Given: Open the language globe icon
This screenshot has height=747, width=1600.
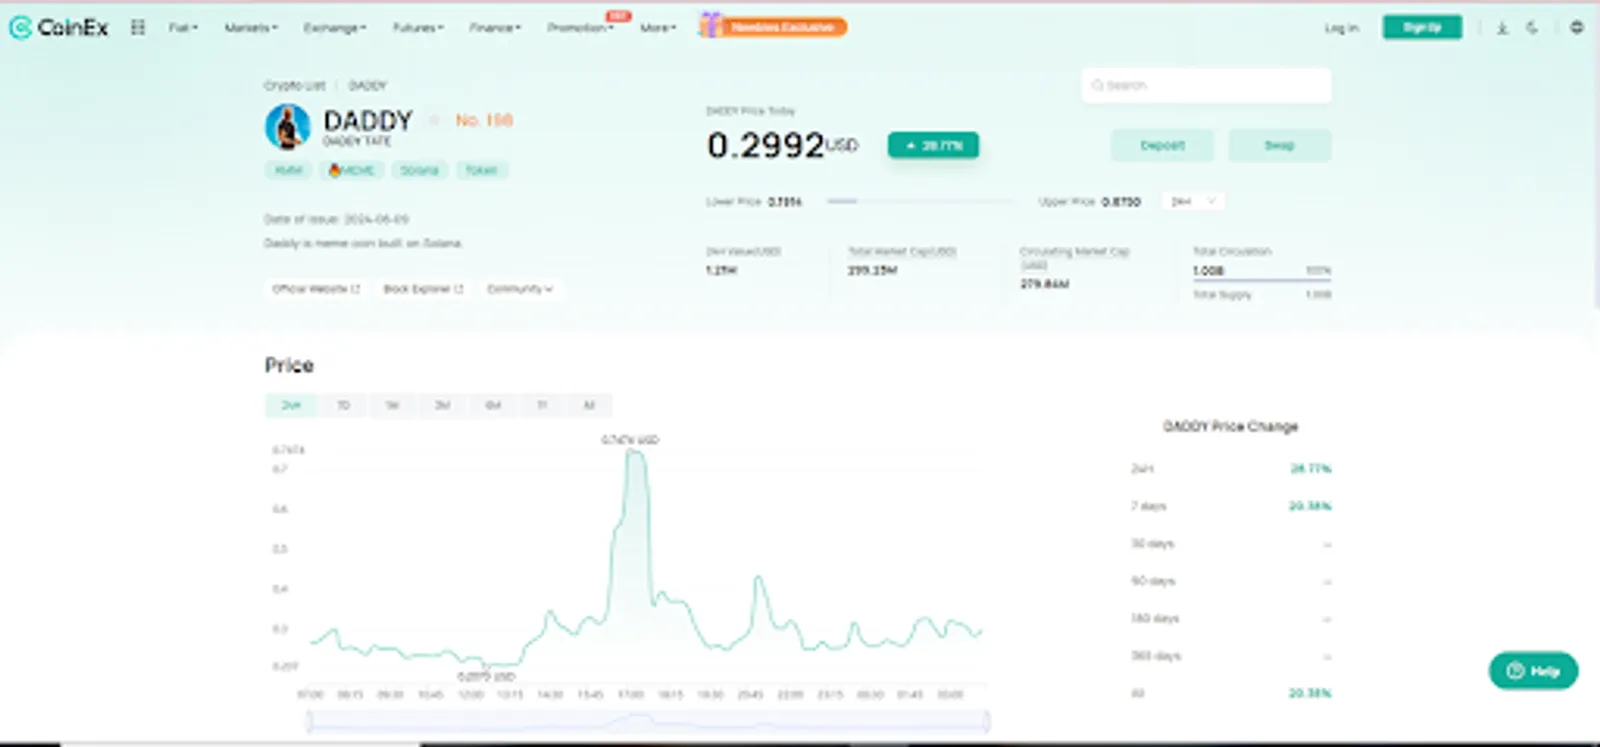Looking at the screenshot, I should pyautogui.click(x=1577, y=27).
